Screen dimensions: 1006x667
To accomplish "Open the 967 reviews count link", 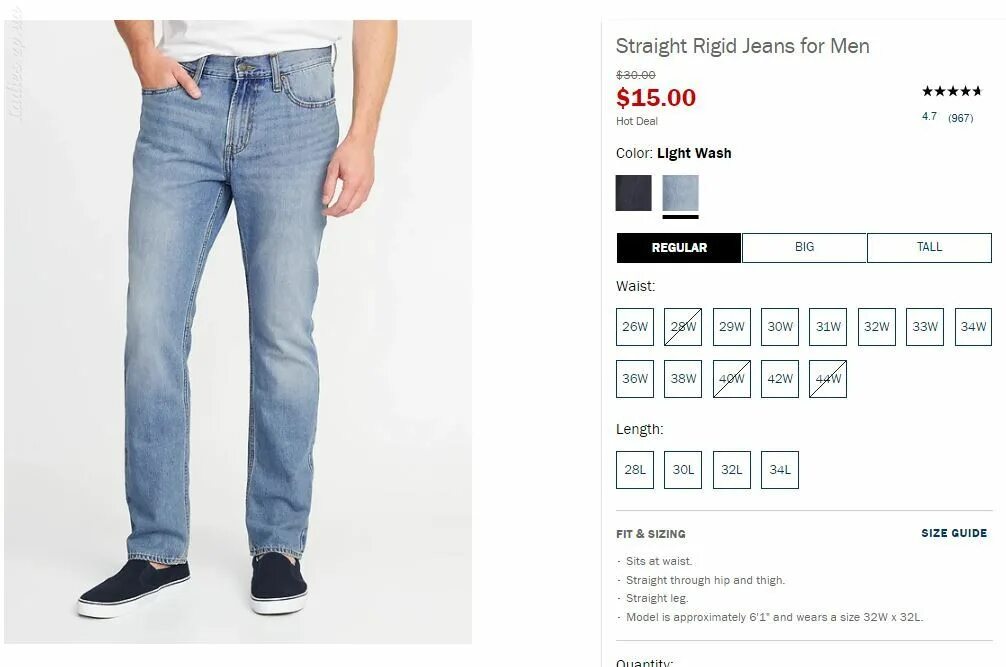I will pyautogui.click(x=960, y=117).
